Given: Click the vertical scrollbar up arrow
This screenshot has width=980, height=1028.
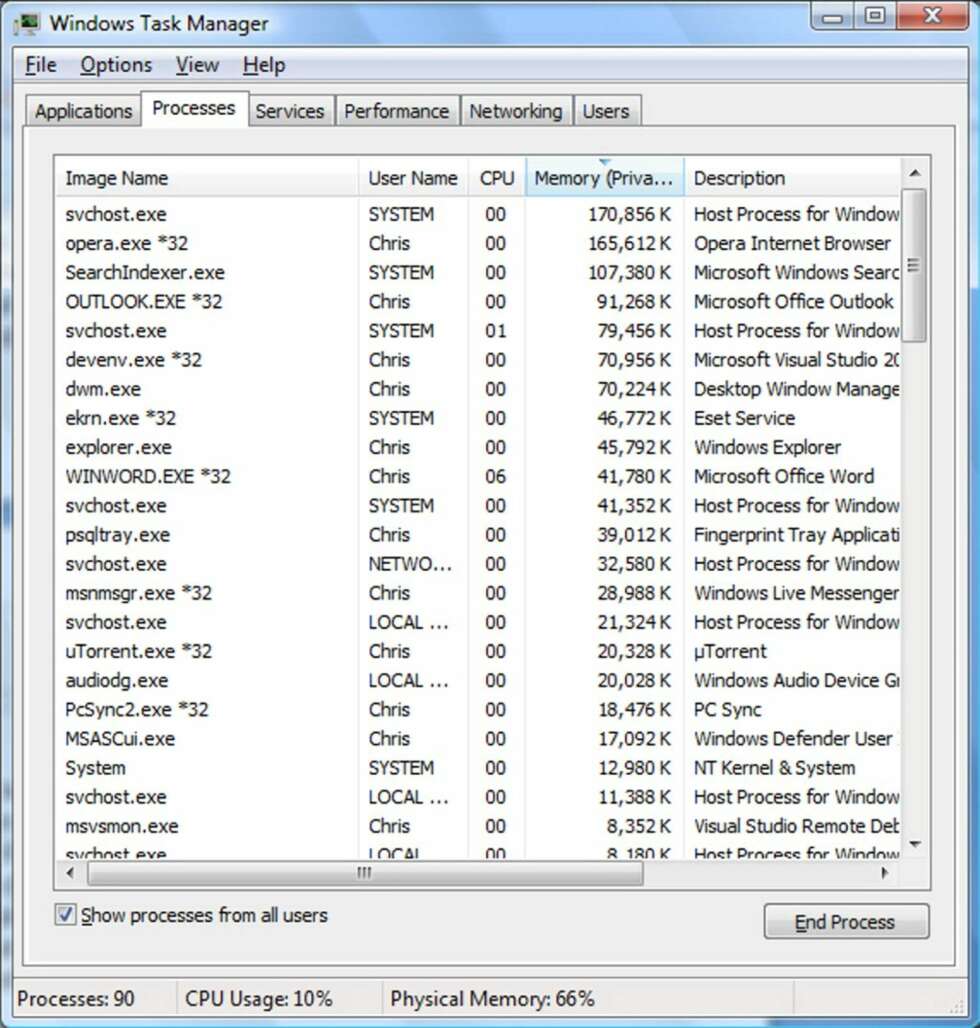Looking at the screenshot, I should click(915, 173).
